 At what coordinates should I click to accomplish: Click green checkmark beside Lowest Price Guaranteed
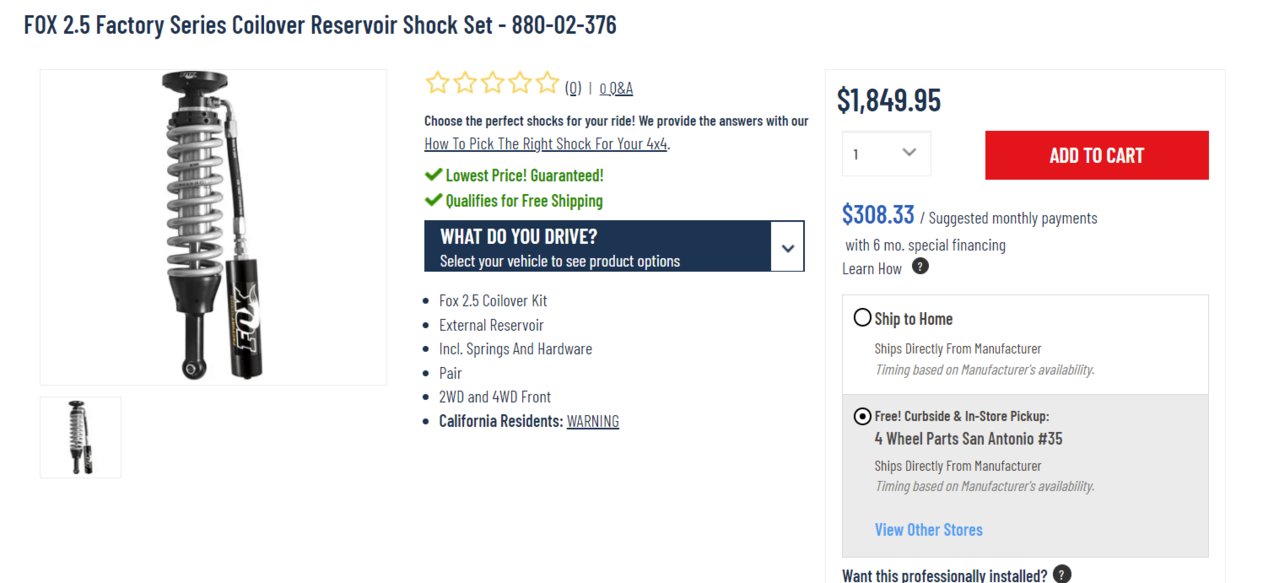click(433, 175)
